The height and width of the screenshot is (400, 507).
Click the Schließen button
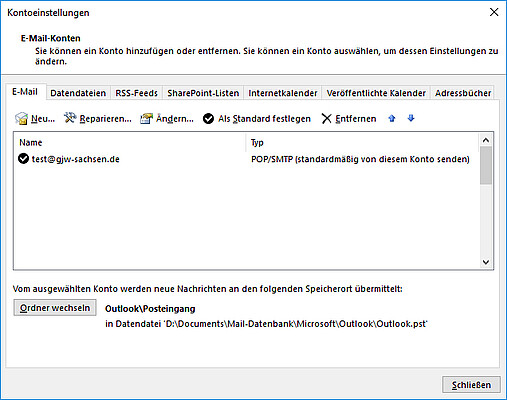click(471, 385)
